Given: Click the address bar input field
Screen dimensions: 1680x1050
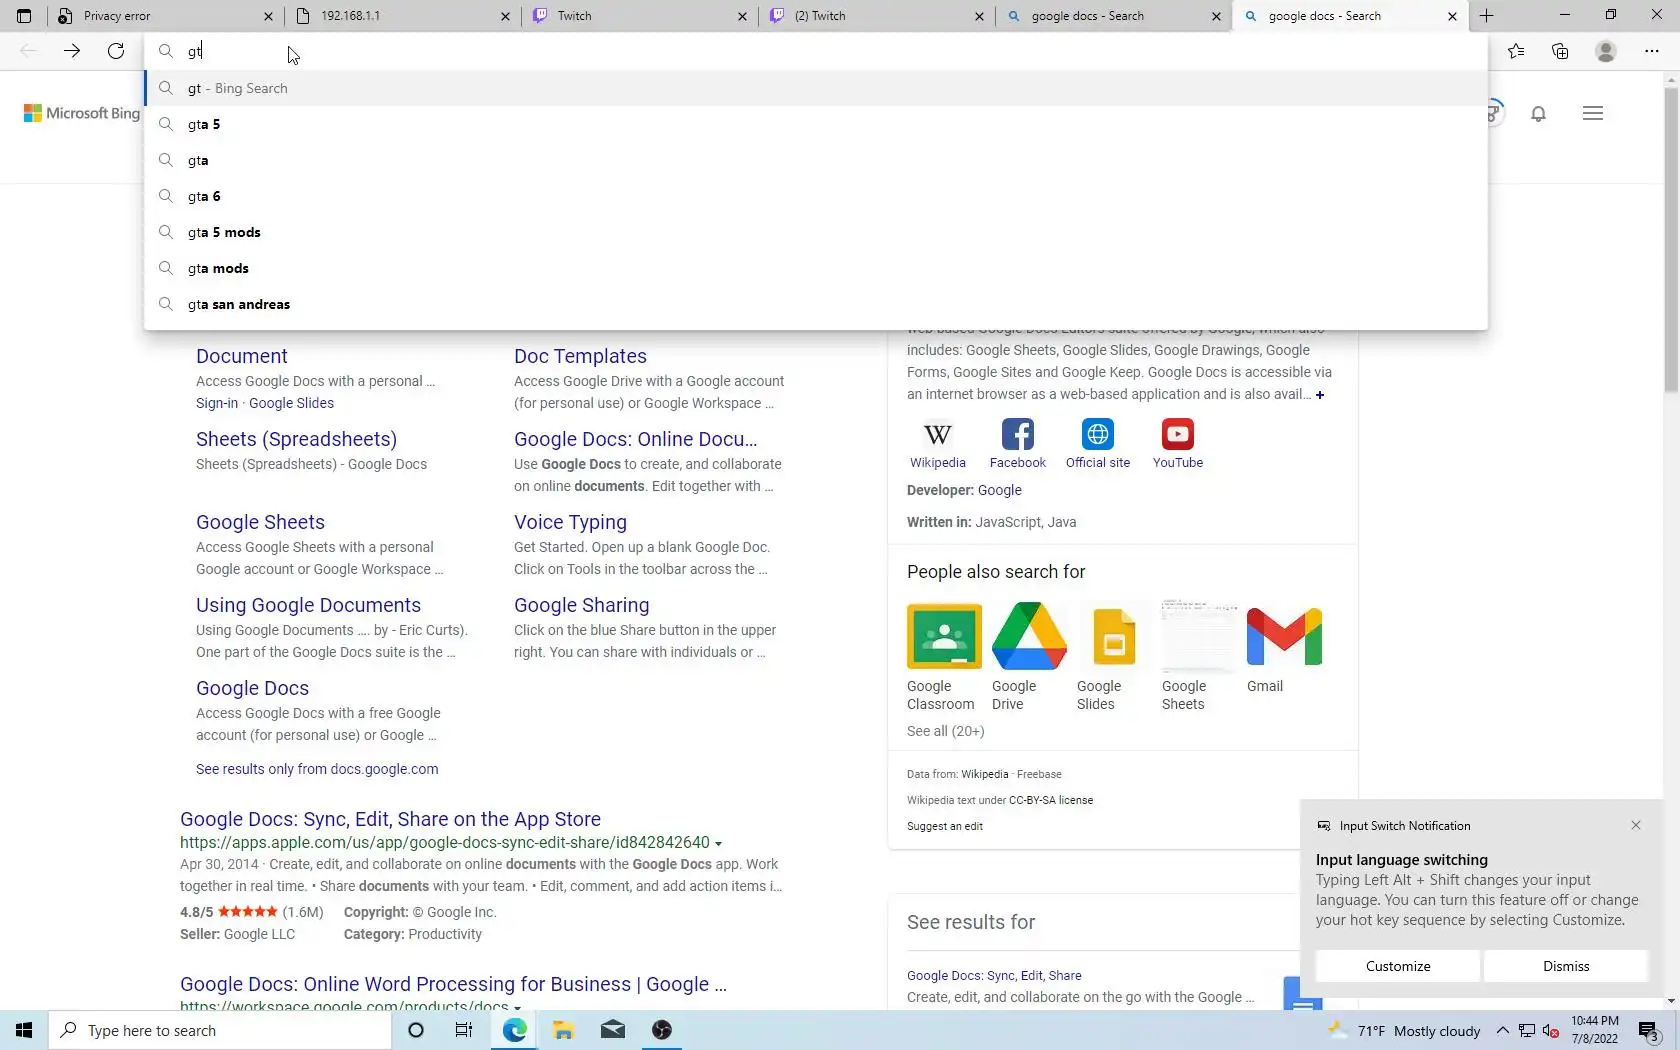Looking at the screenshot, I should [816, 51].
